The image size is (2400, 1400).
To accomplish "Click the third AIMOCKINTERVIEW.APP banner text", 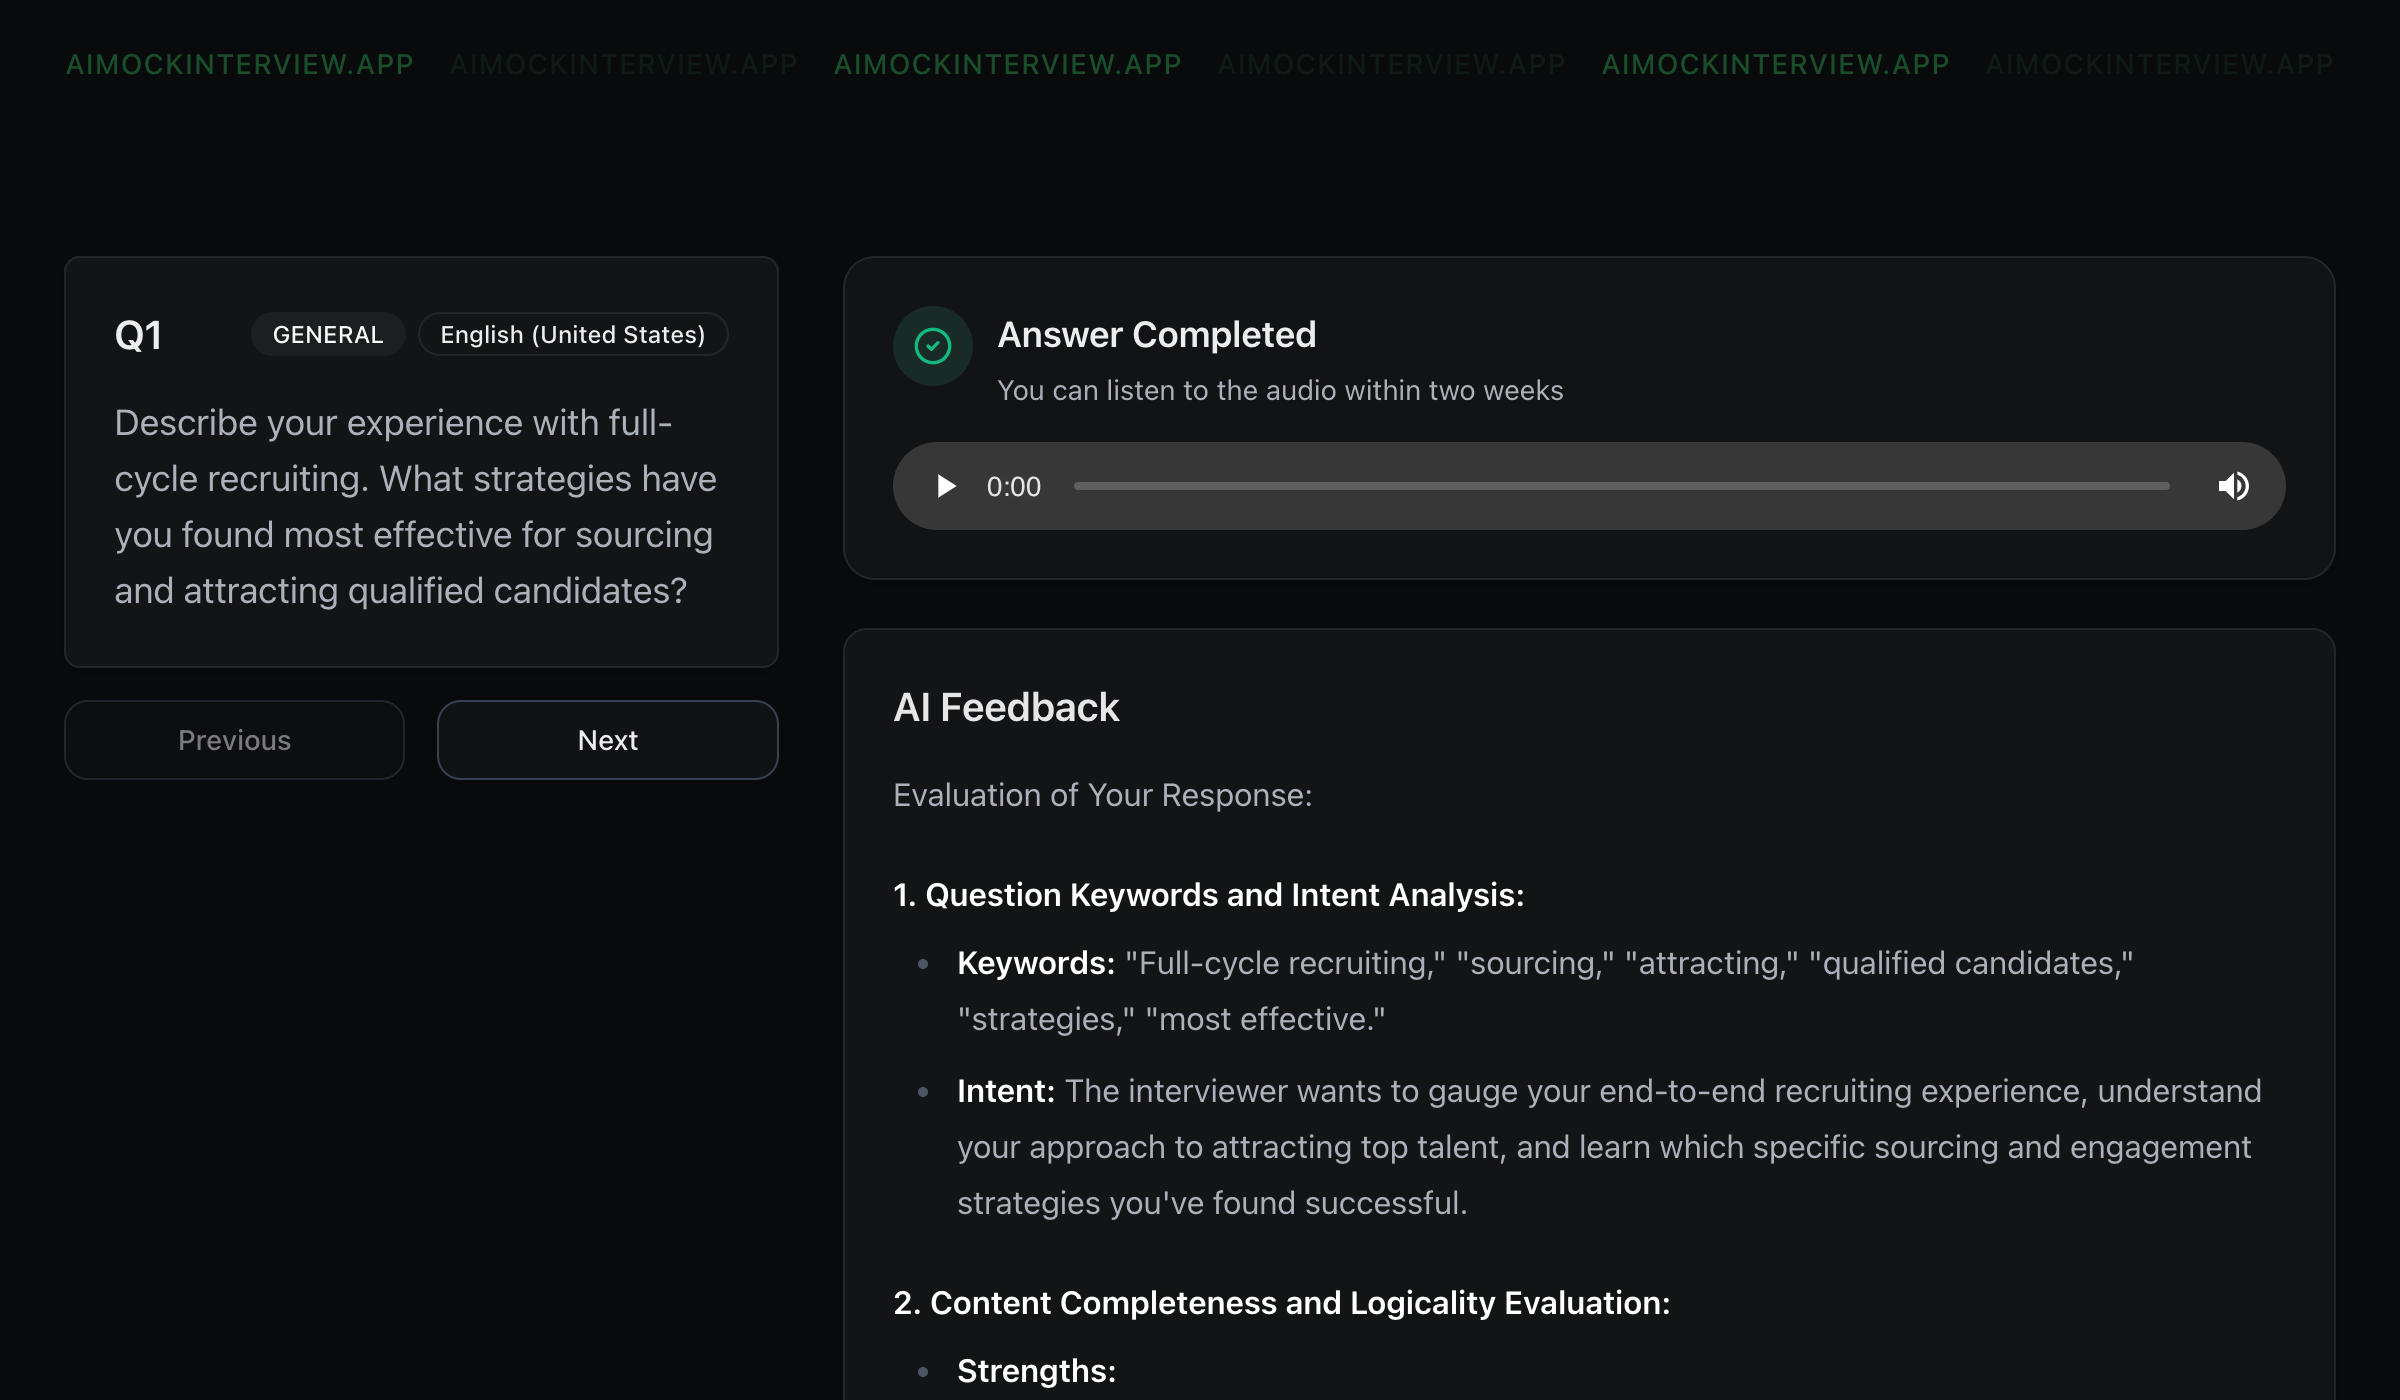I will [1007, 64].
